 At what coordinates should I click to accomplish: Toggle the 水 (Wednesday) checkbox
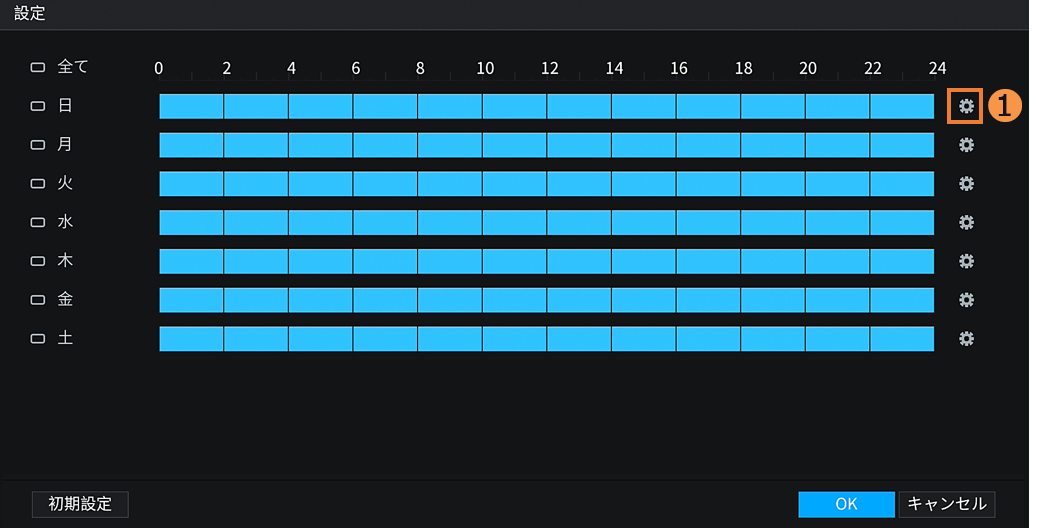click(x=38, y=222)
